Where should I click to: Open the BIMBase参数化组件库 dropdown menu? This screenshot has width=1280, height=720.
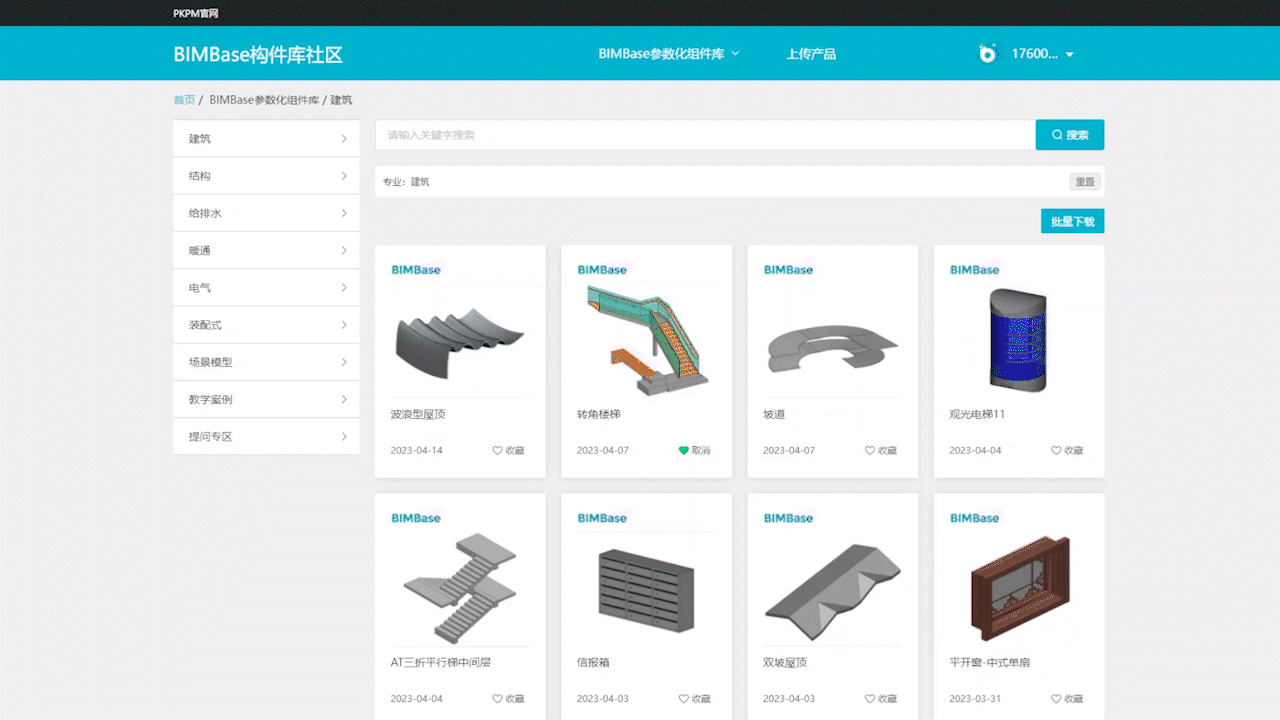tap(669, 54)
